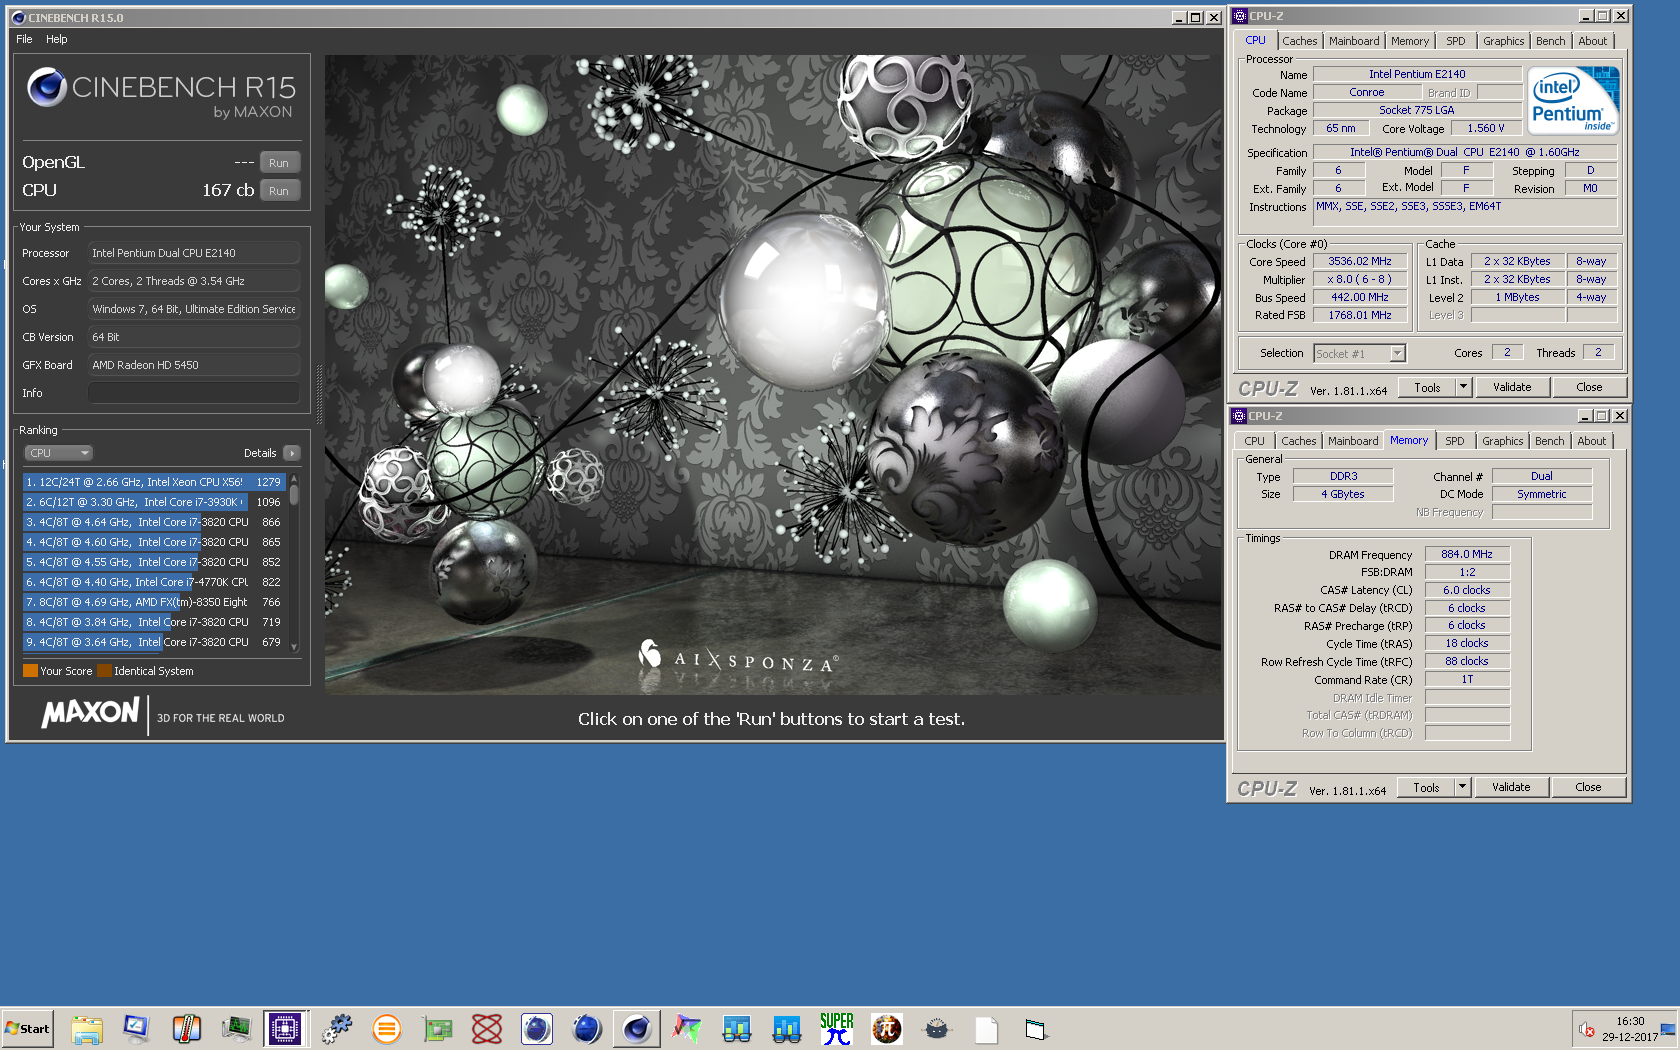
Task: Launch the SUPER PI icon in taskbar
Action: click(x=837, y=1029)
